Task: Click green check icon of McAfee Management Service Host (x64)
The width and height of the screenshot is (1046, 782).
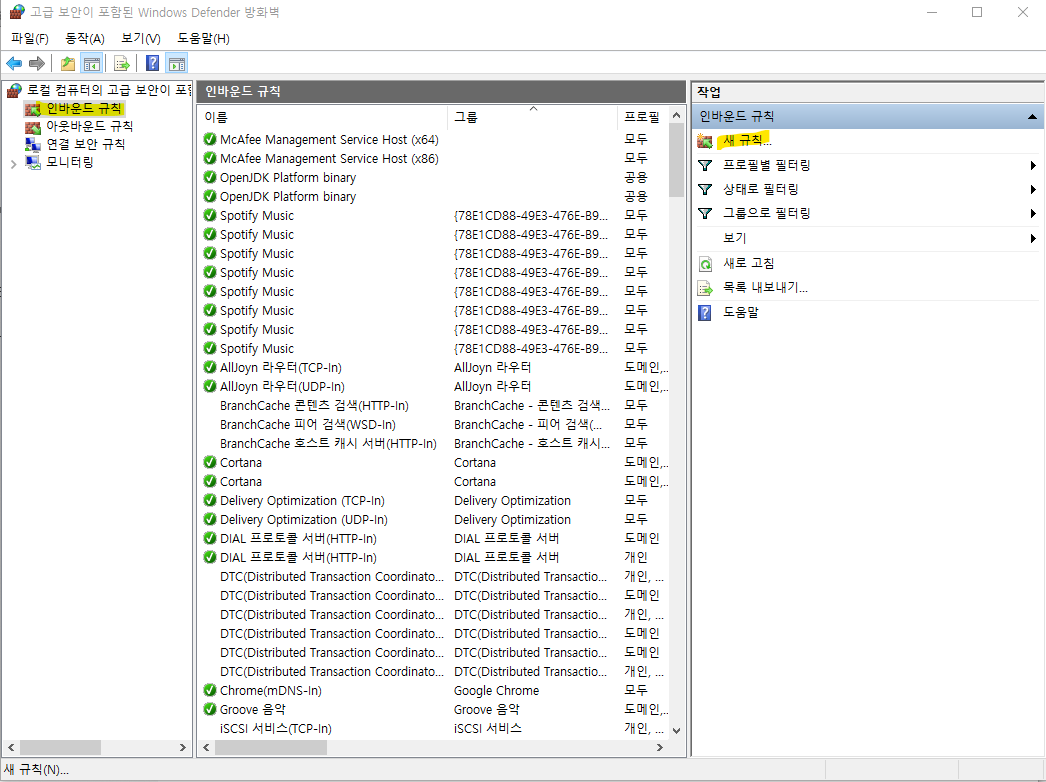Action: (x=210, y=139)
